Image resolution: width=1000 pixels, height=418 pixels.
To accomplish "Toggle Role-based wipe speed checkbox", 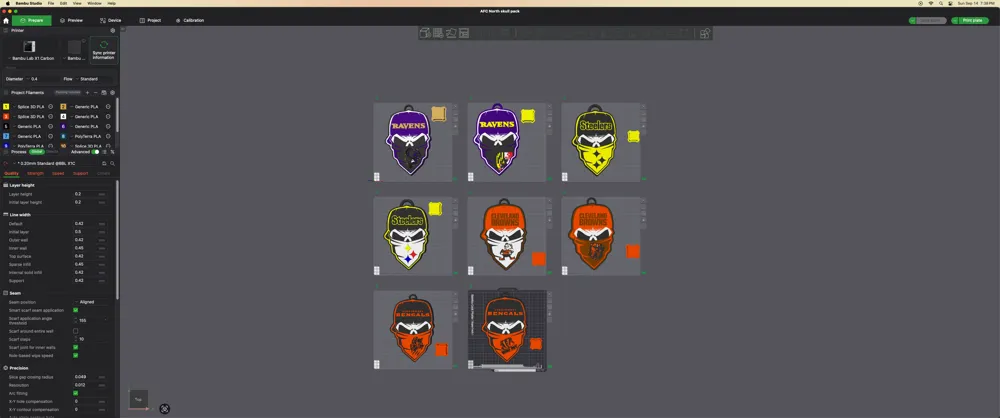I will pyautogui.click(x=75, y=355).
